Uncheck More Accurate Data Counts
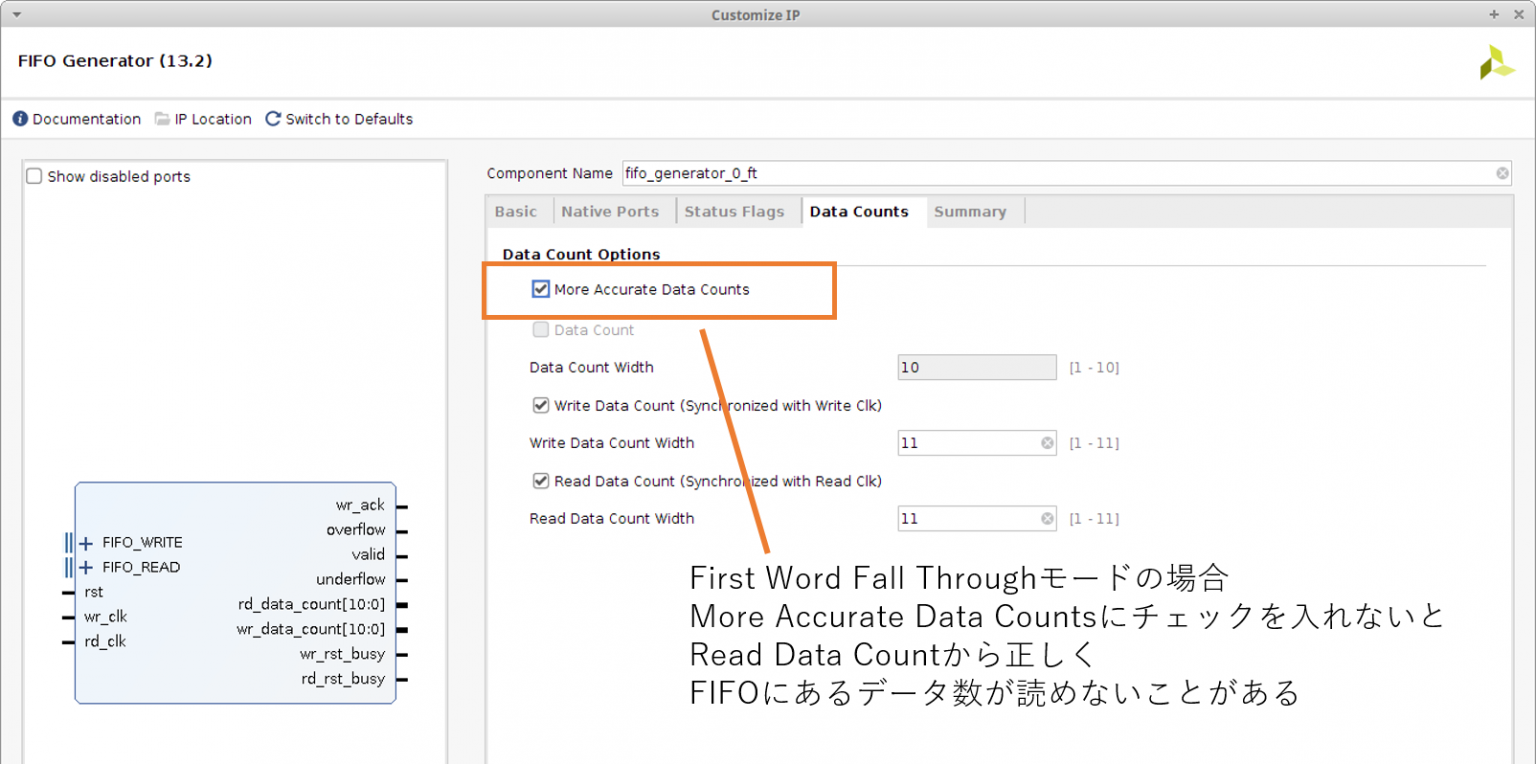Screen dimensions: 1536x764 click(x=541, y=290)
